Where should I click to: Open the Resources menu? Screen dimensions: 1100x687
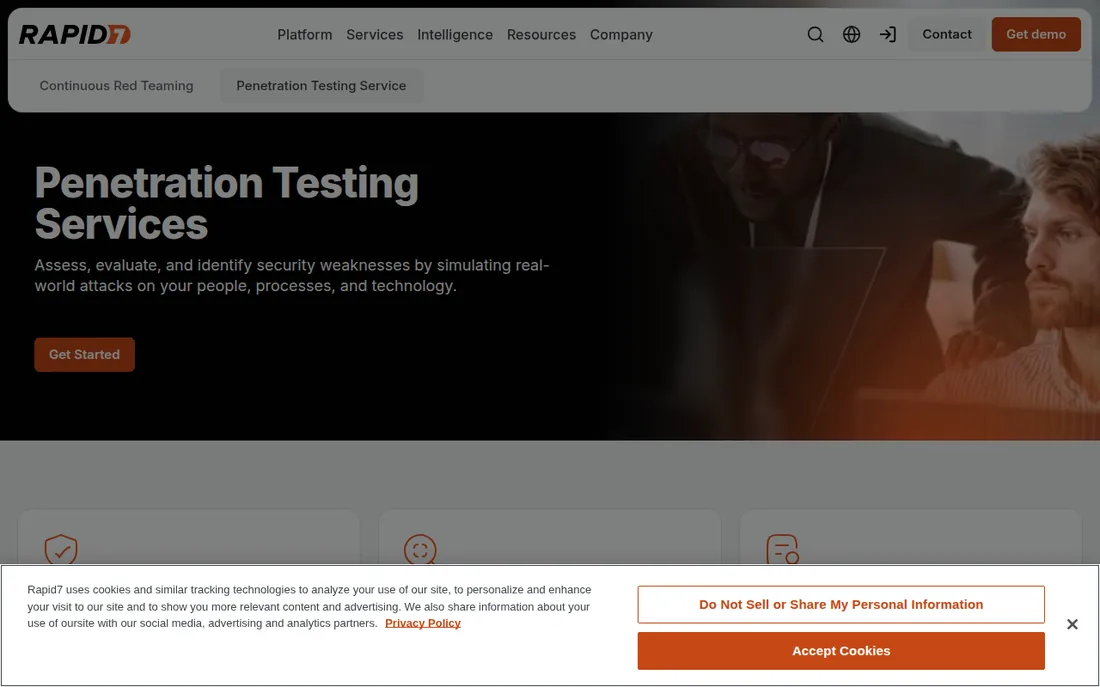[541, 34]
